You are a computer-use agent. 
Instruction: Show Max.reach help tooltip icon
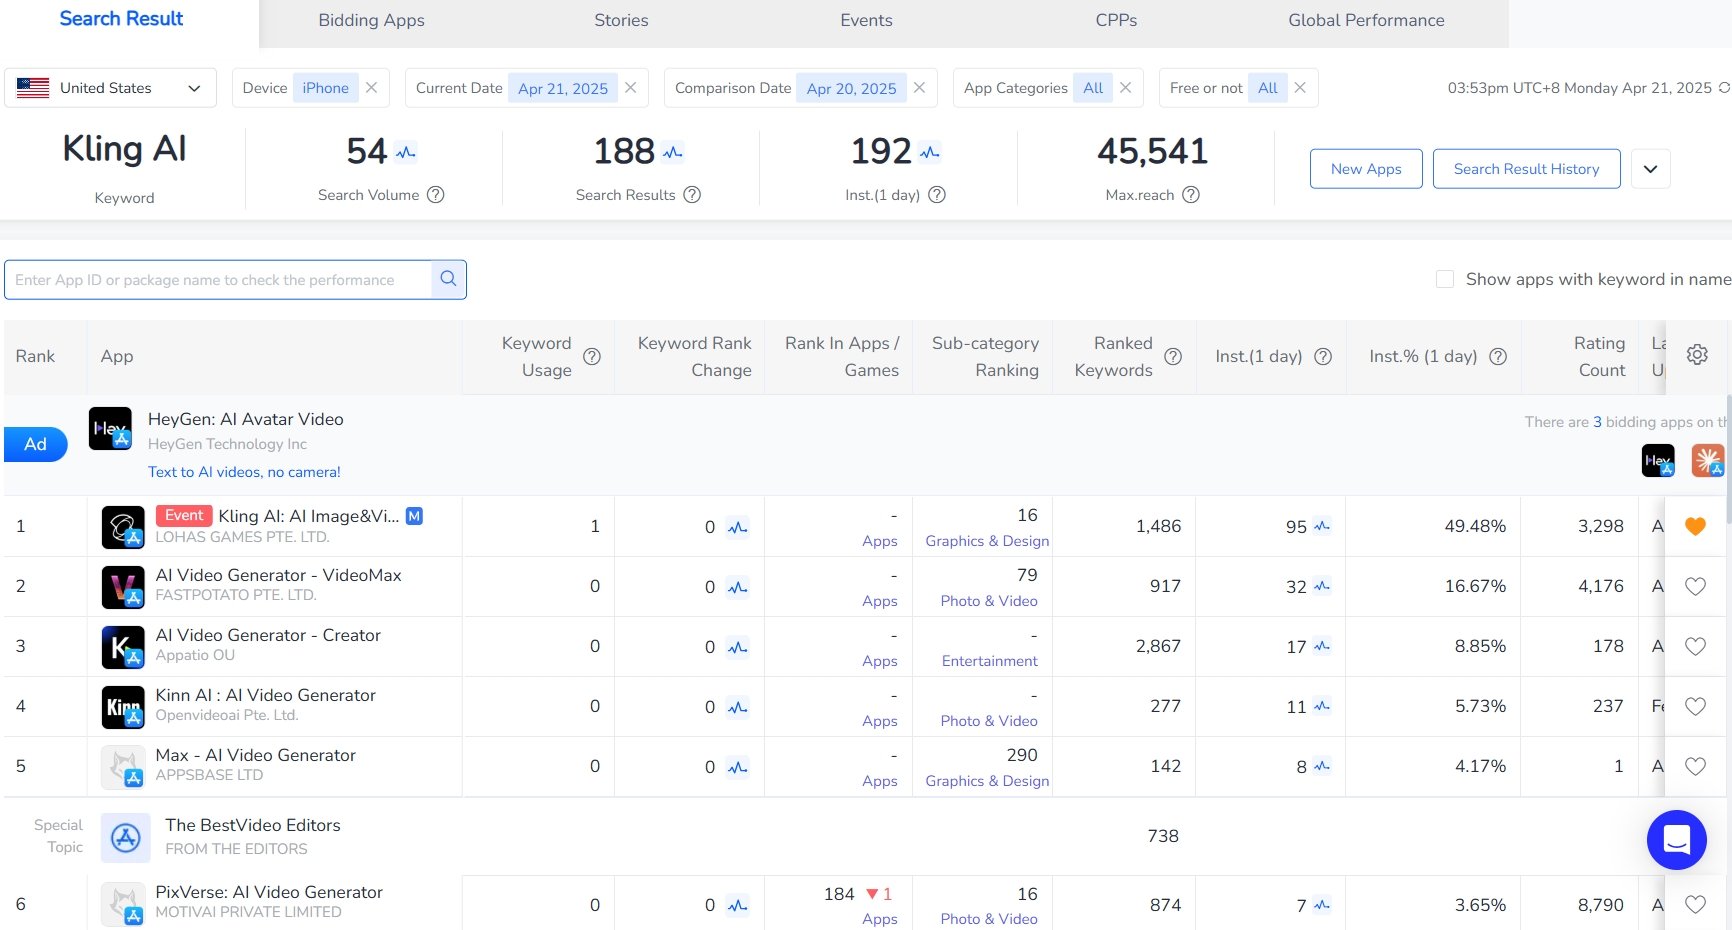point(1191,195)
